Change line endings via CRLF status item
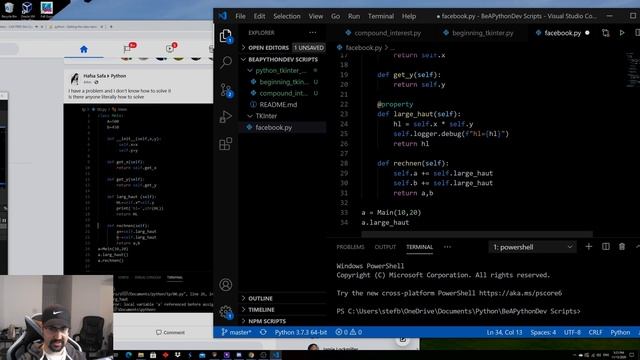 [x=595, y=332]
